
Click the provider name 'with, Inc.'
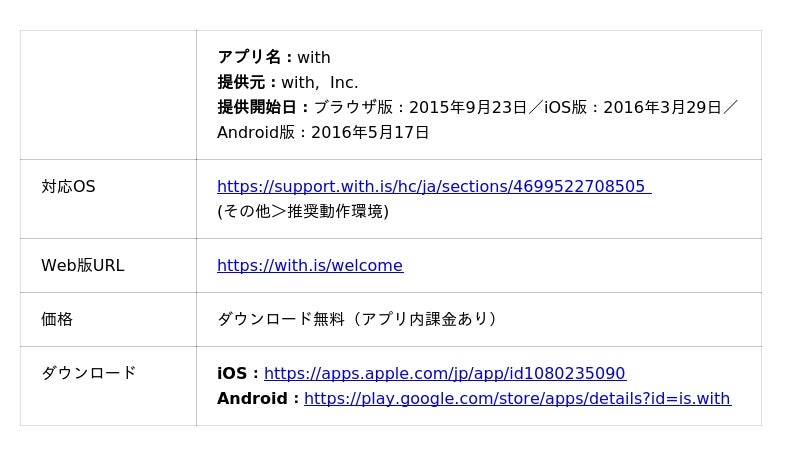tap(319, 82)
